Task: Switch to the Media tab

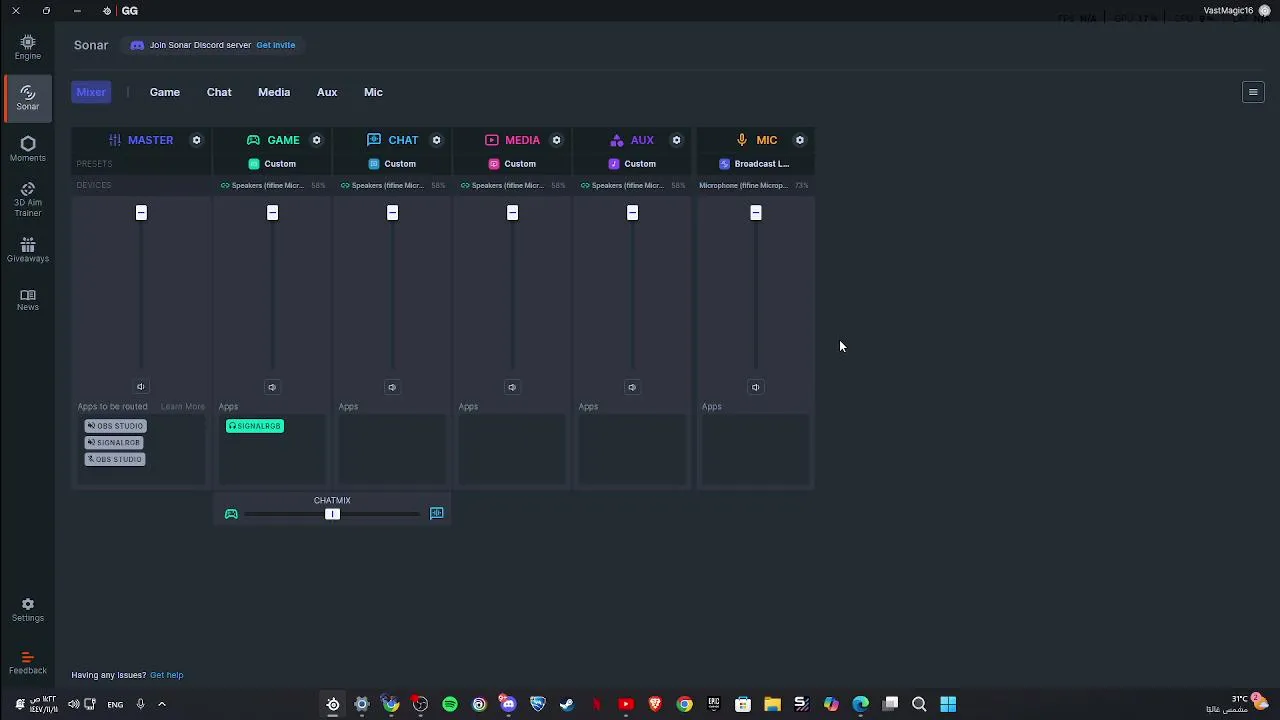Action: pos(274,92)
